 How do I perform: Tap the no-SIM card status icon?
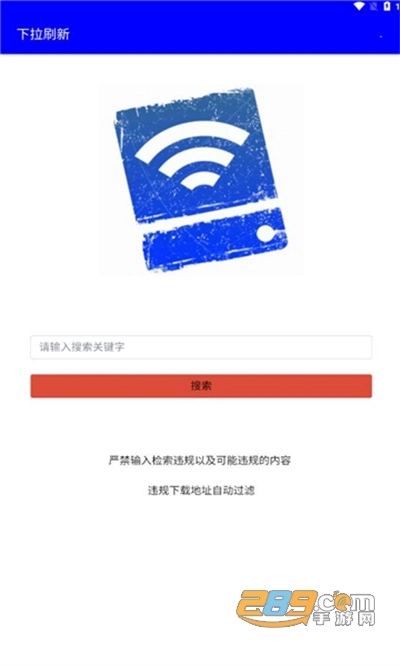(374, 6)
